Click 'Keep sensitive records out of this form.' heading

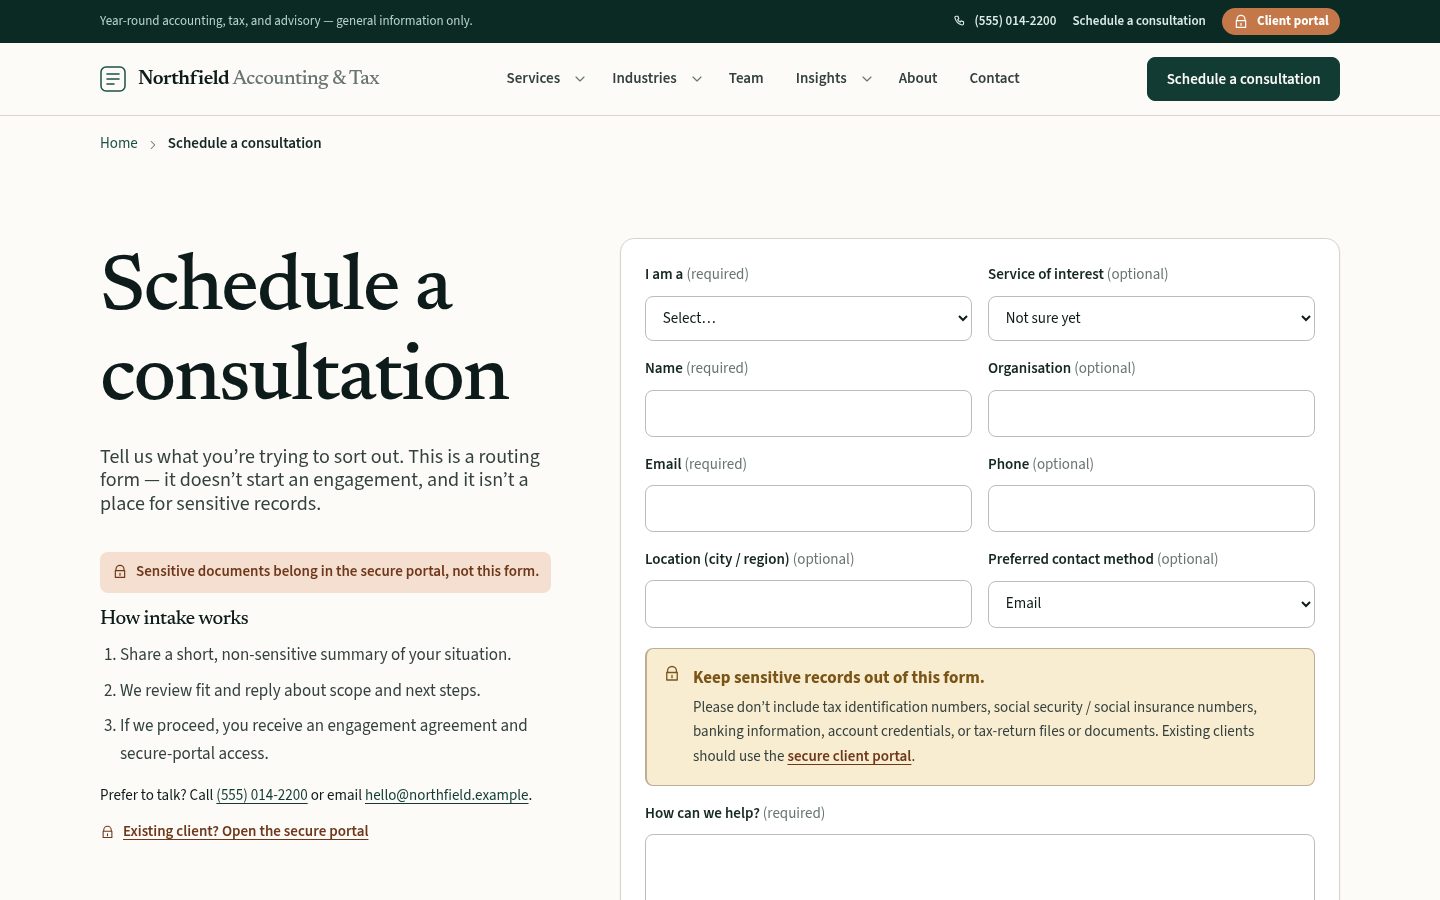839,677
